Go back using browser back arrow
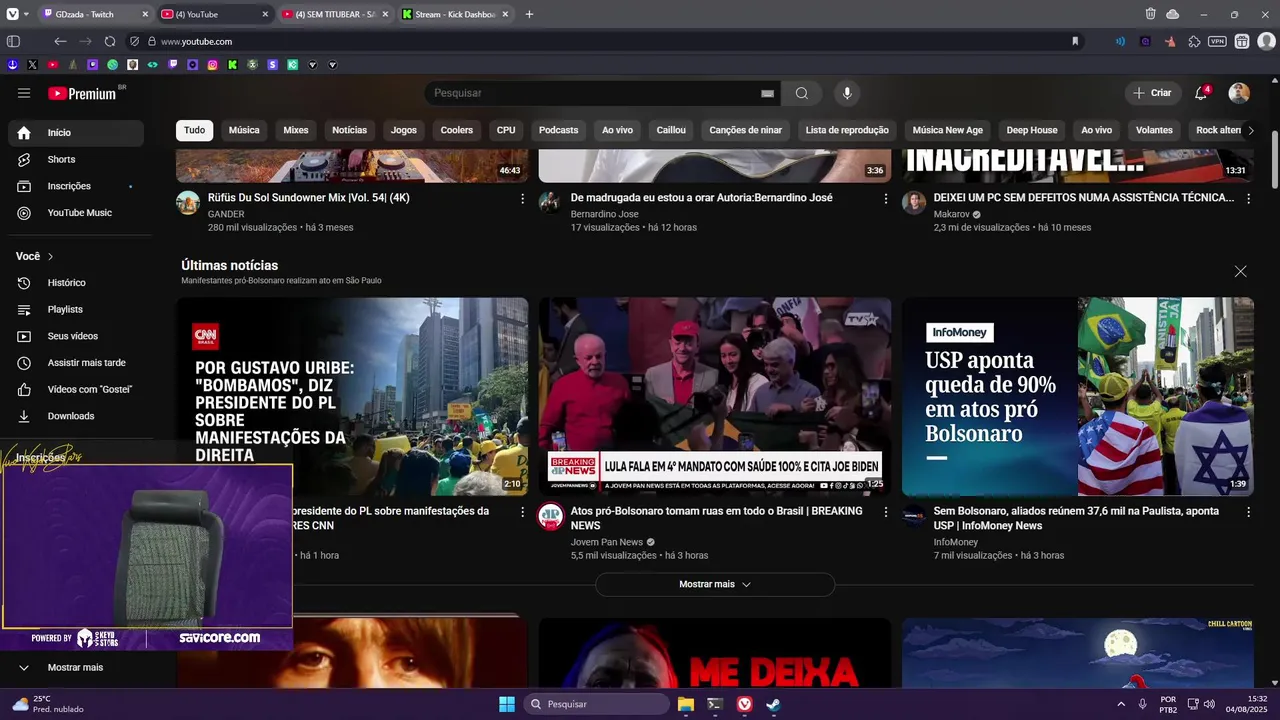1280x720 pixels. click(x=60, y=41)
